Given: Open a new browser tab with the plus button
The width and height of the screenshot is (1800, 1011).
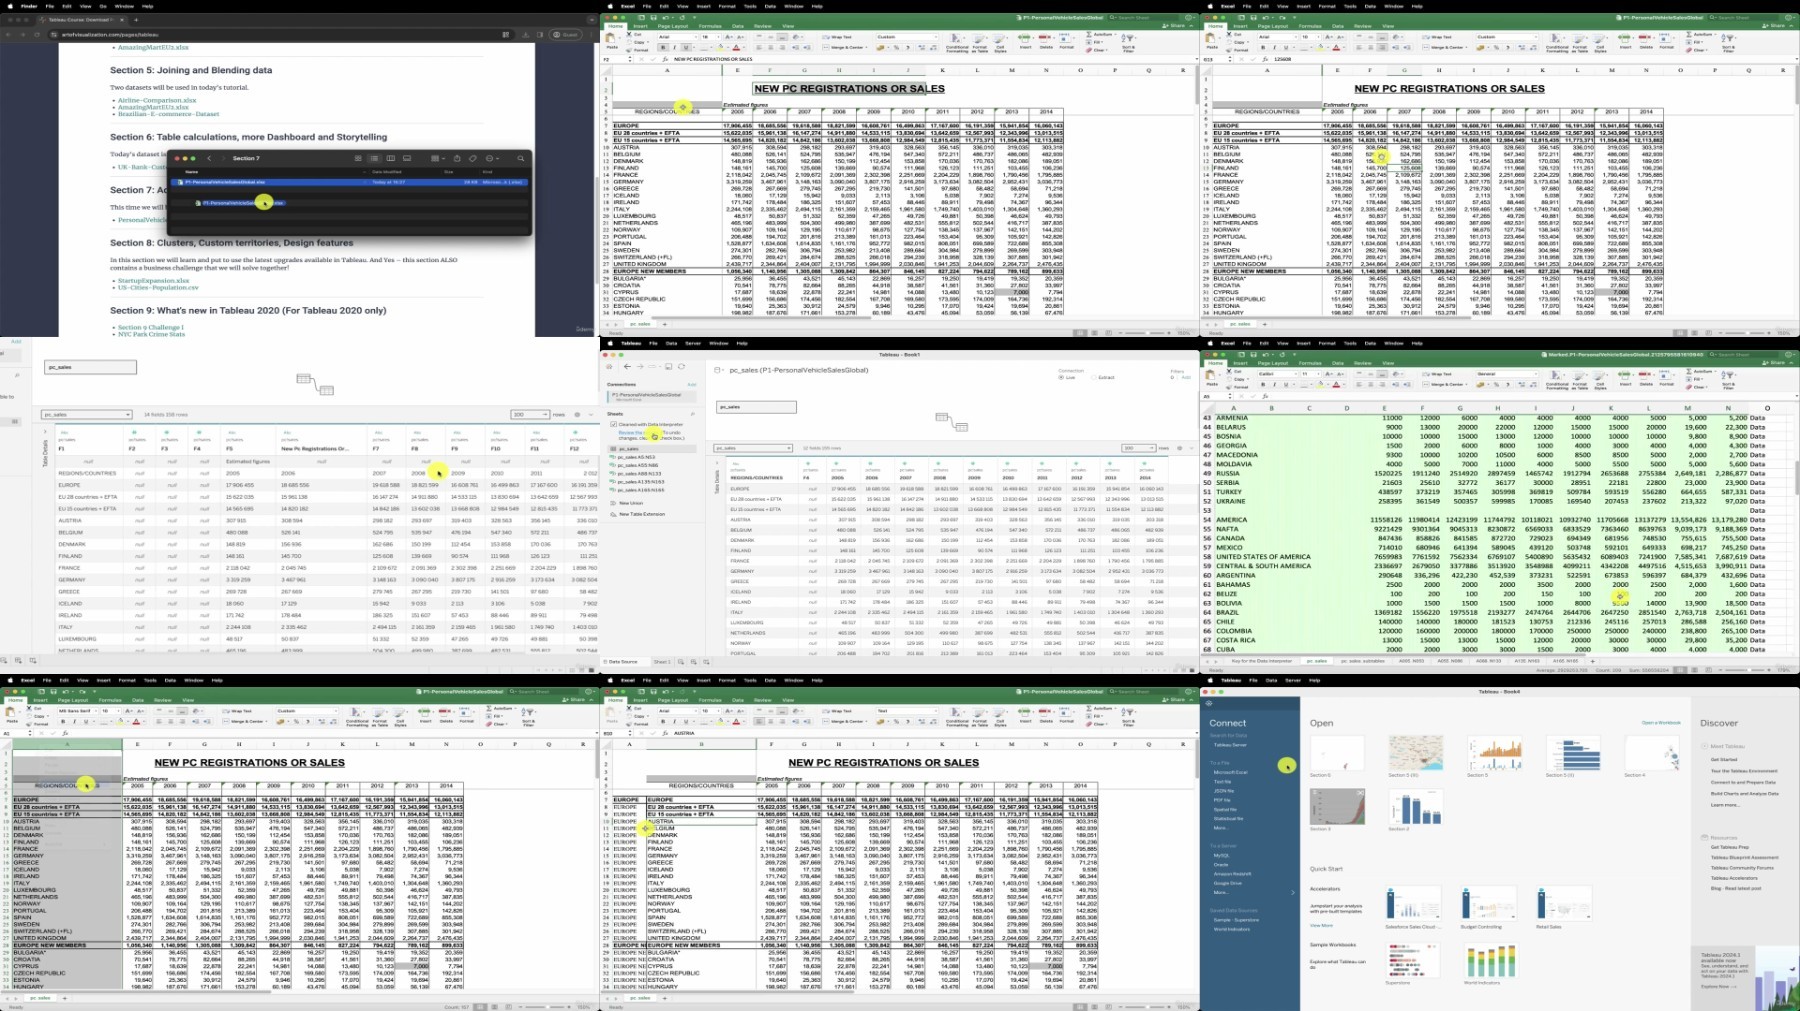Looking at the screenshot, I should coord(136,20).
